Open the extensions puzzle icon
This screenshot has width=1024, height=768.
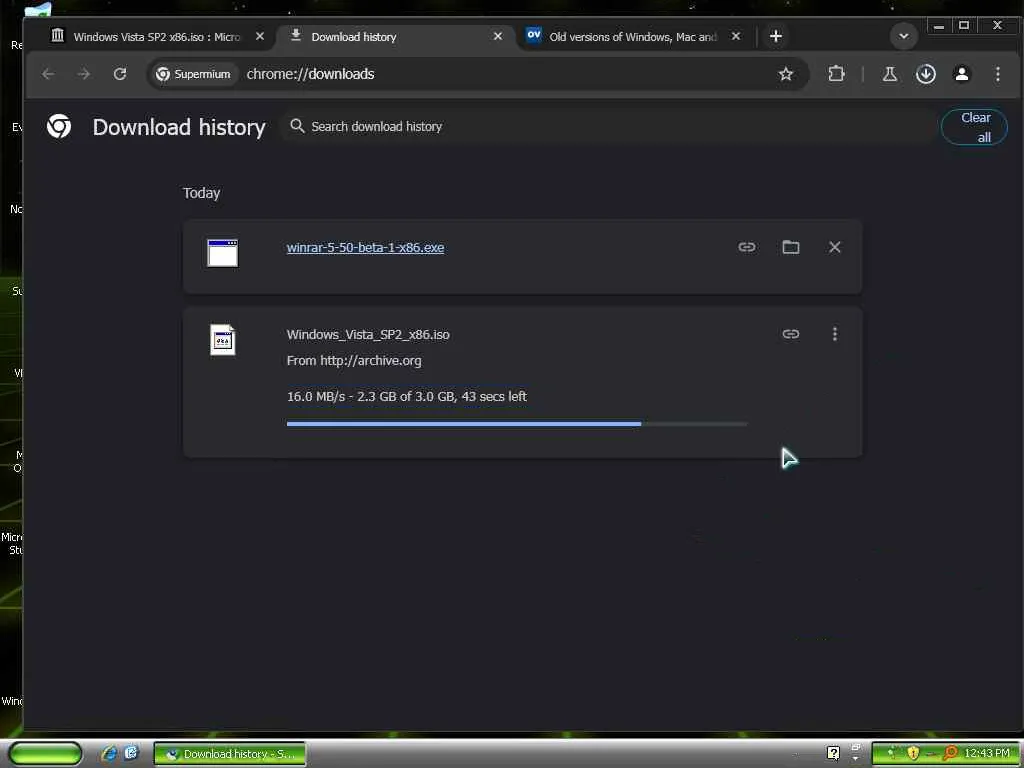click(837, 74)
